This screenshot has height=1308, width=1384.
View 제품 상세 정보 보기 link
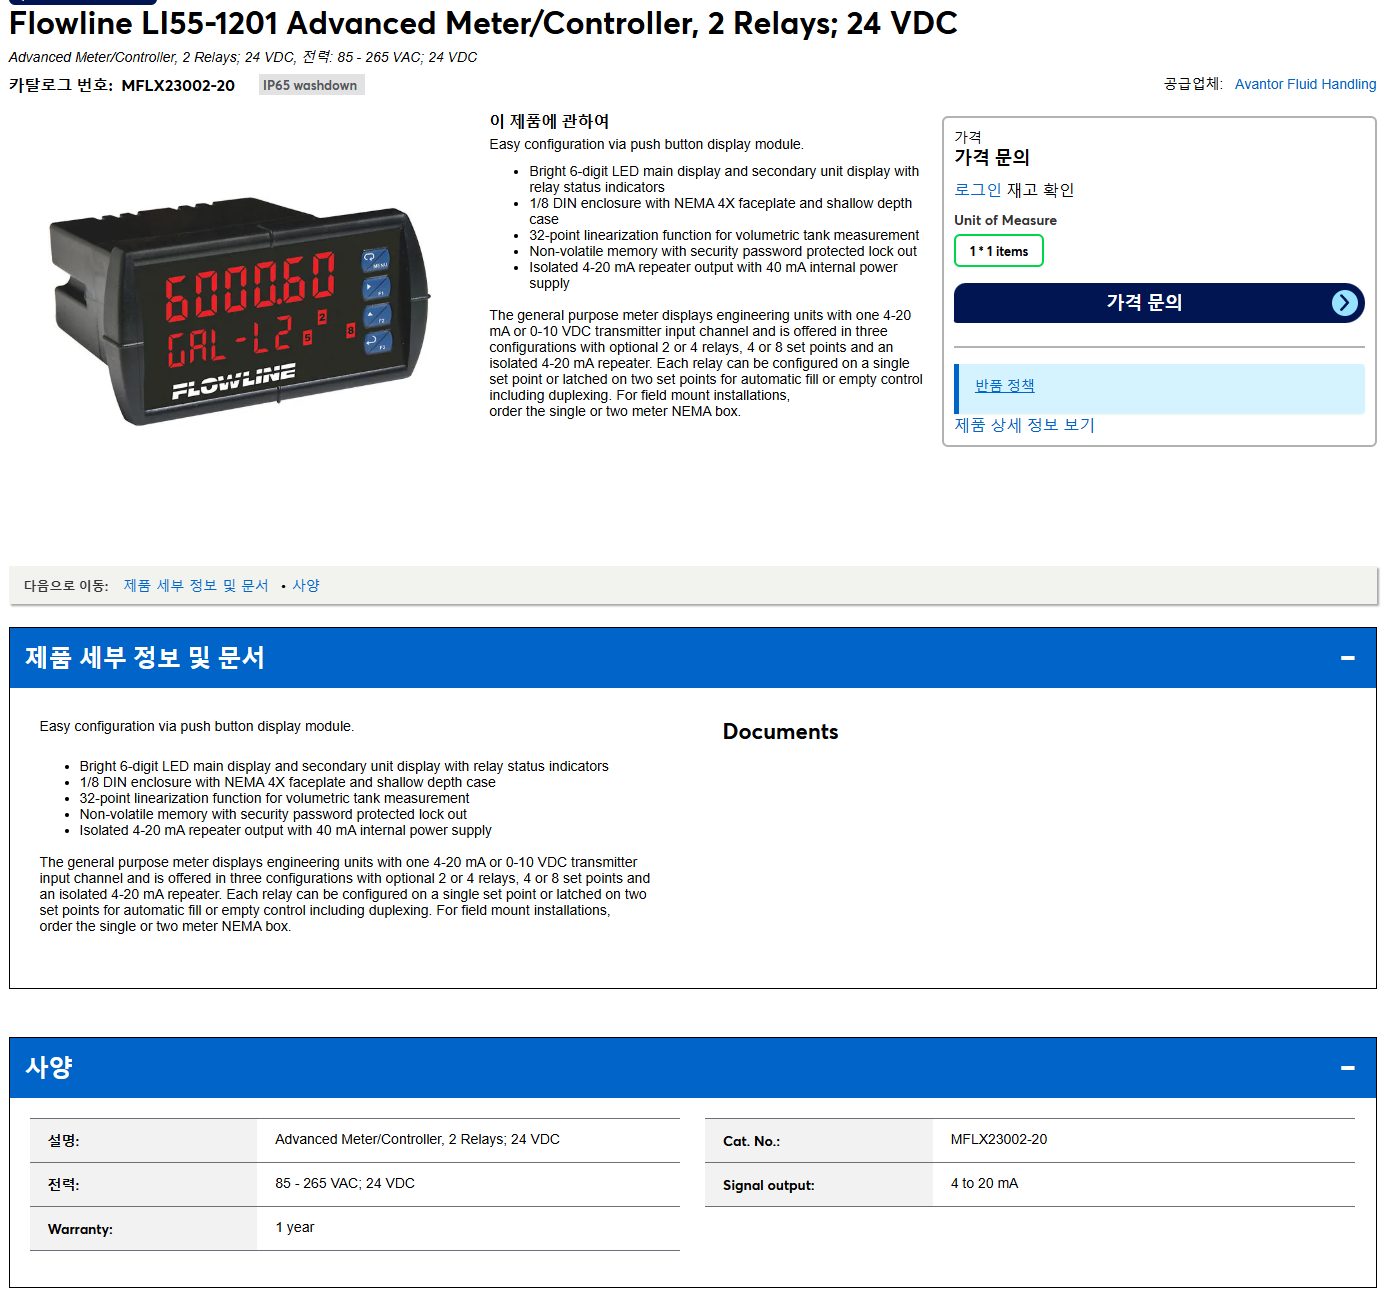1024,425
